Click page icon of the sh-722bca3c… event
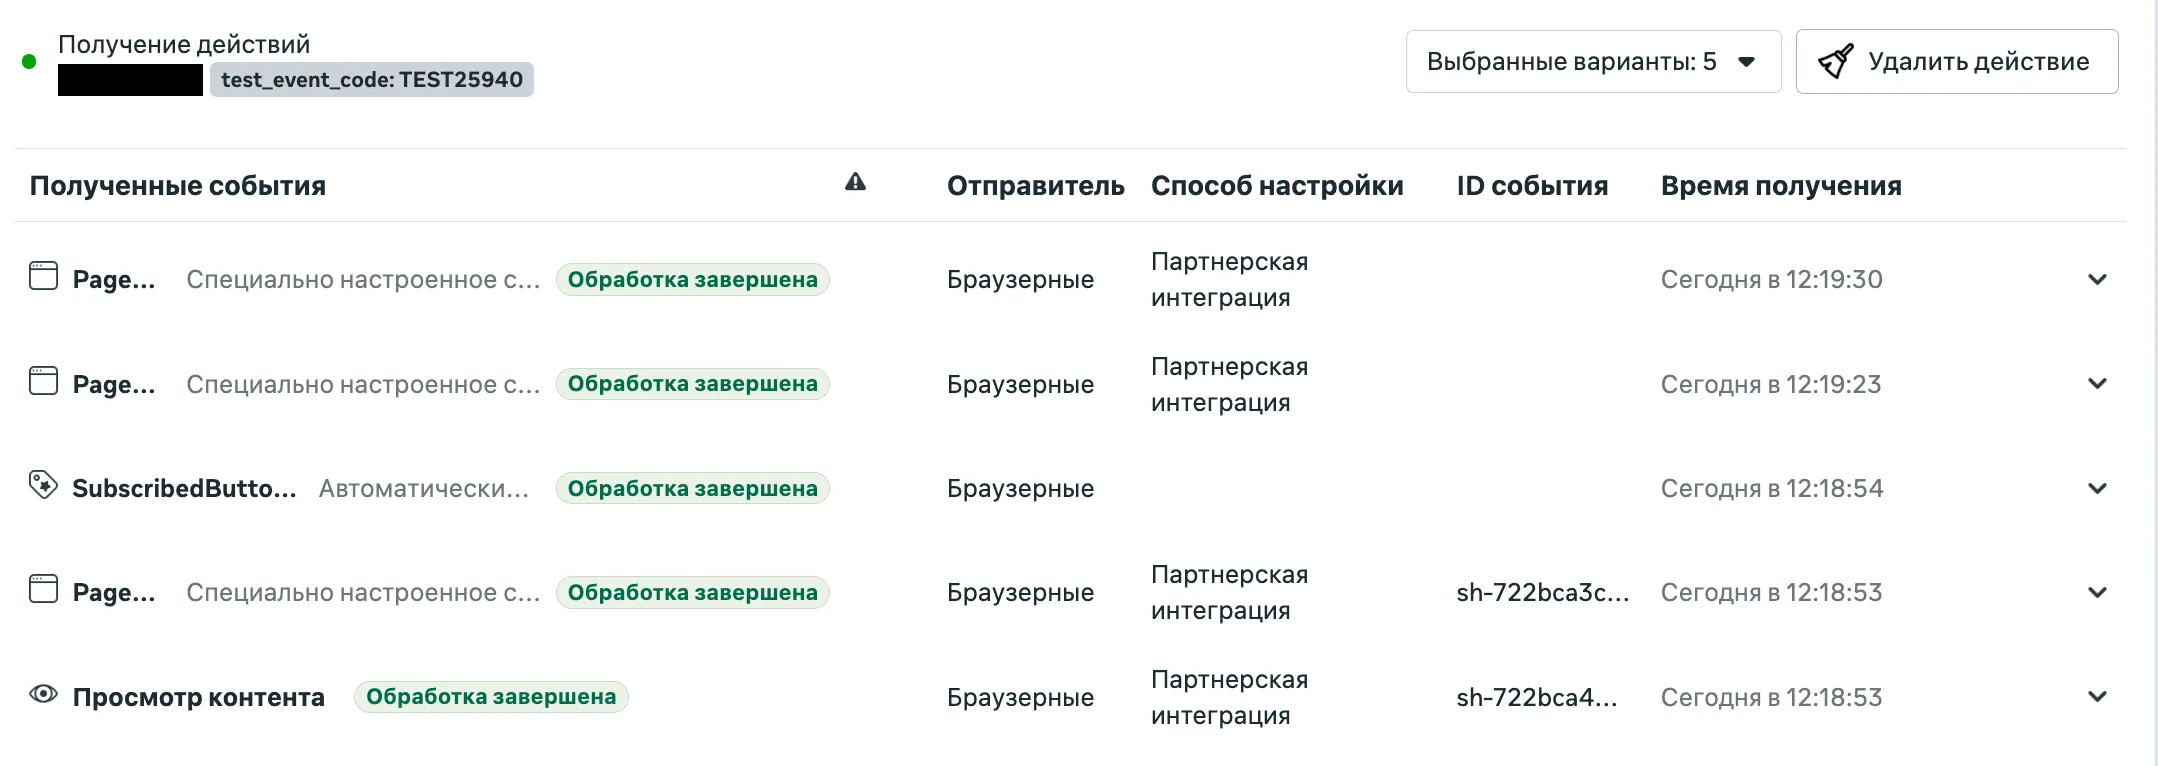Viewport: 2158px width, 766px height. (x=43, y=589)
